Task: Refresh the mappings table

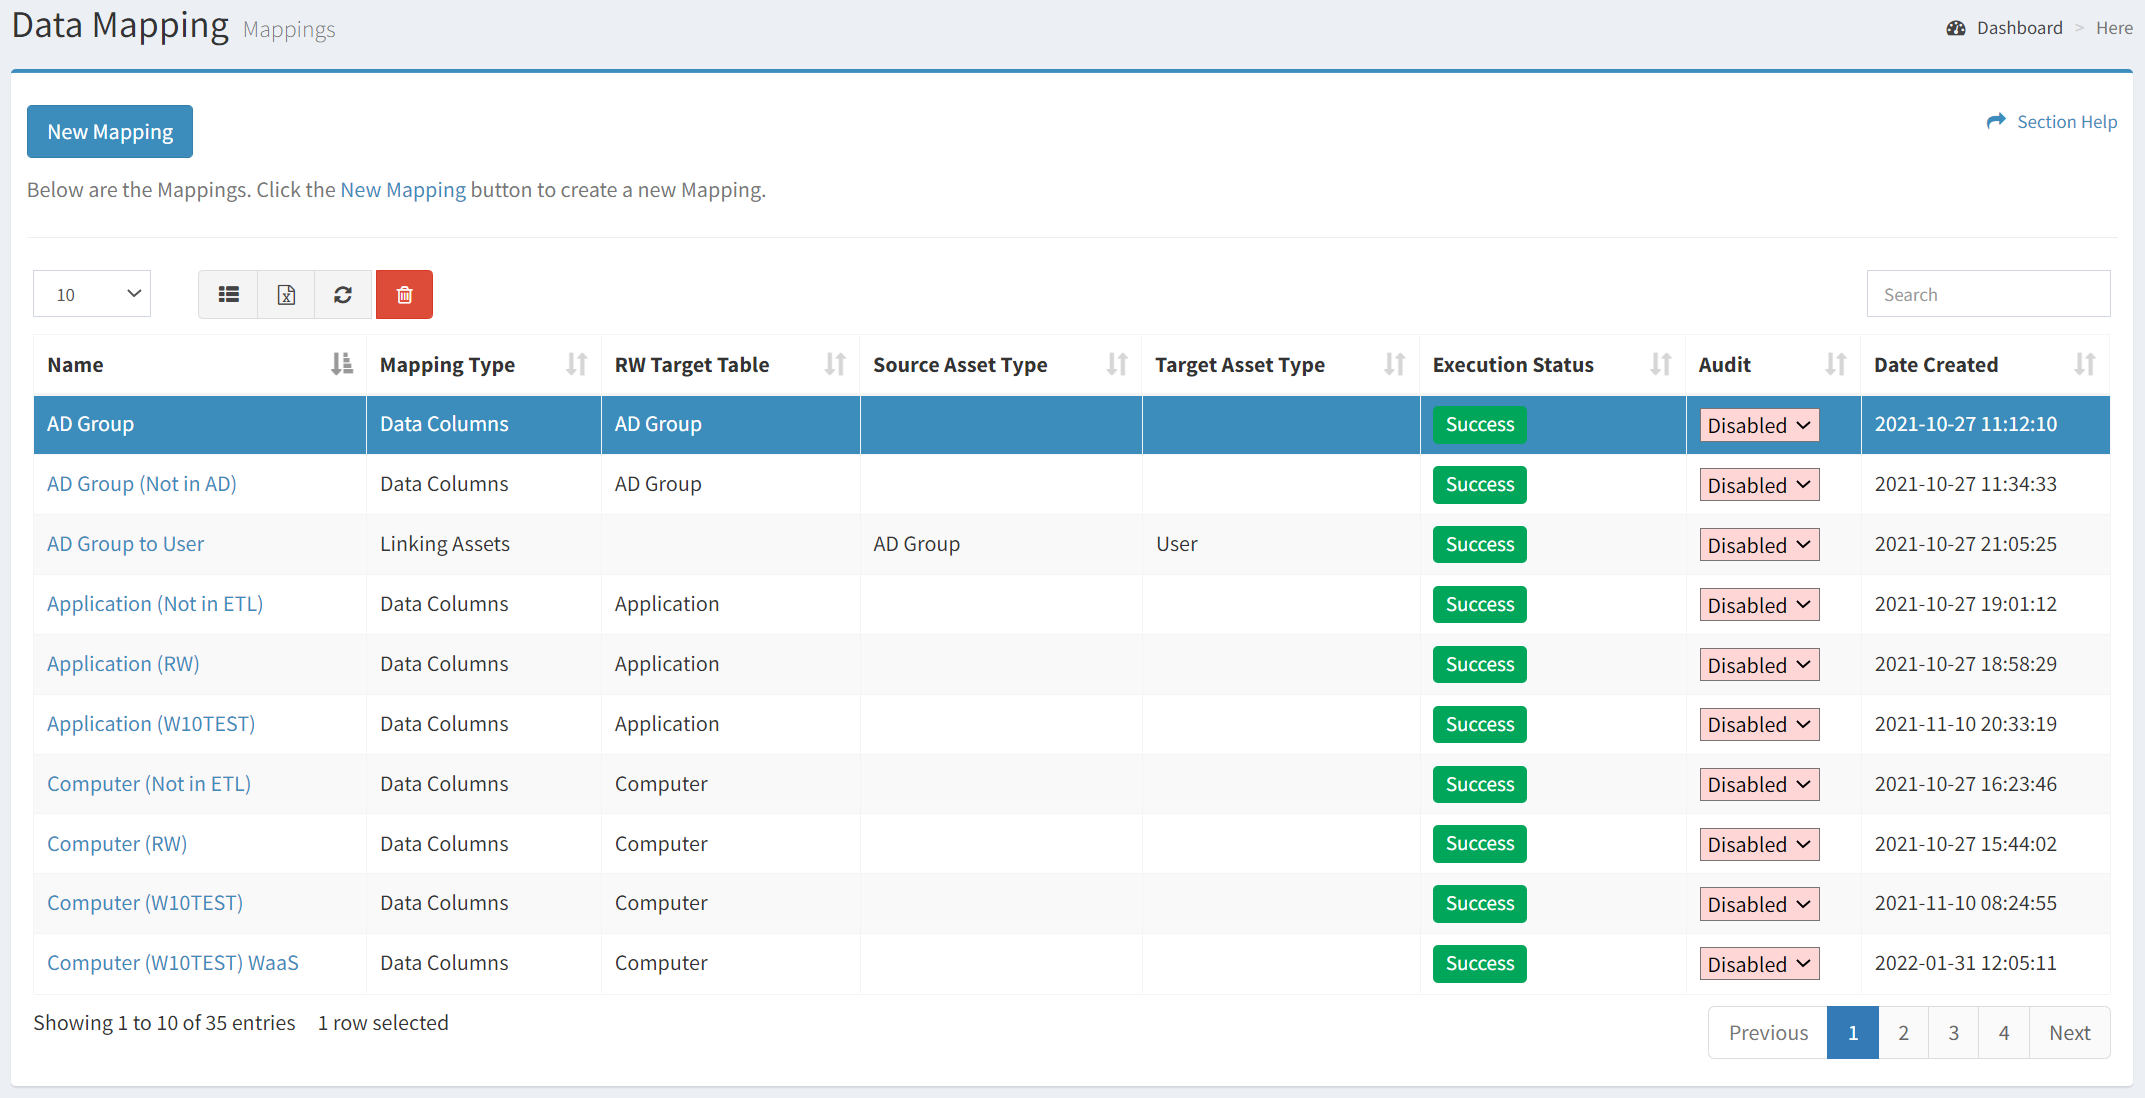Action: (343, 294)
